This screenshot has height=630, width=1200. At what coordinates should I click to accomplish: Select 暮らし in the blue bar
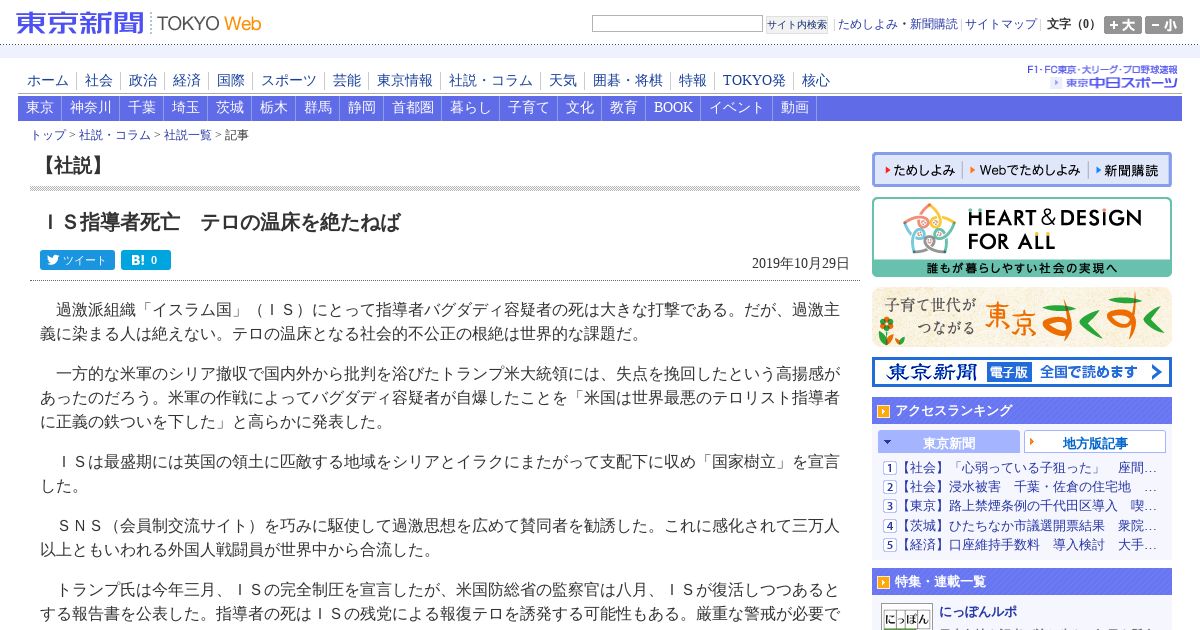tap(471, 108)
